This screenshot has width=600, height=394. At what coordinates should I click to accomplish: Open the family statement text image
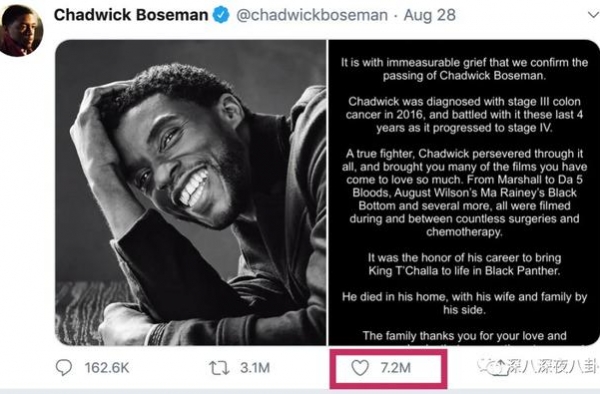pyautogui.click(x=464, y=192)
